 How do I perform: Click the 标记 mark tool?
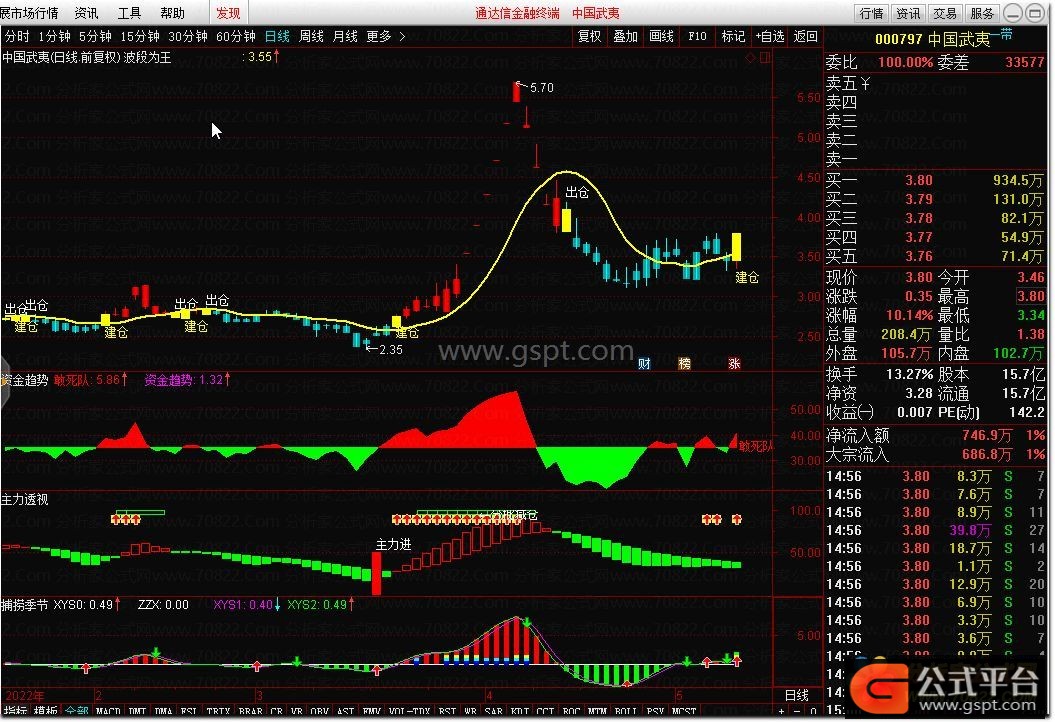[733, 36]
